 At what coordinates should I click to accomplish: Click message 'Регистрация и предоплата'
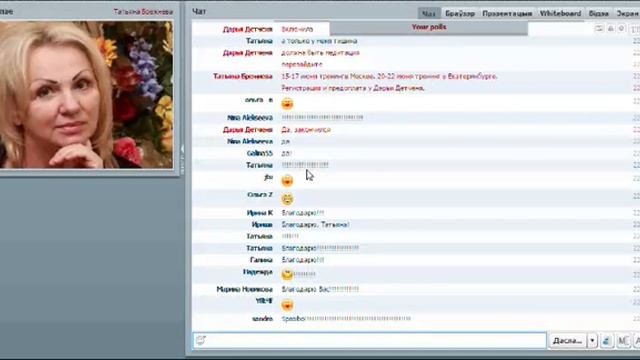353,88
